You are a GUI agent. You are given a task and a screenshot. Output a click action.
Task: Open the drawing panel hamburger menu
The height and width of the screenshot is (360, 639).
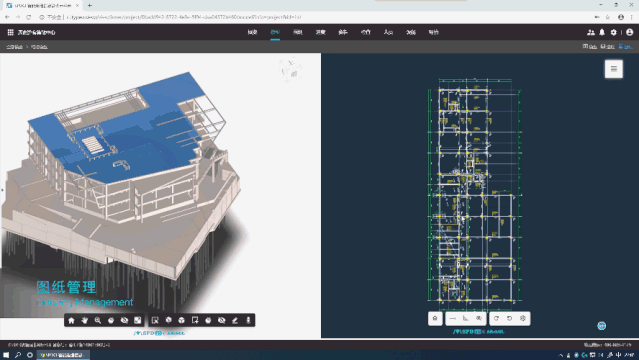[x=614, y=69]
